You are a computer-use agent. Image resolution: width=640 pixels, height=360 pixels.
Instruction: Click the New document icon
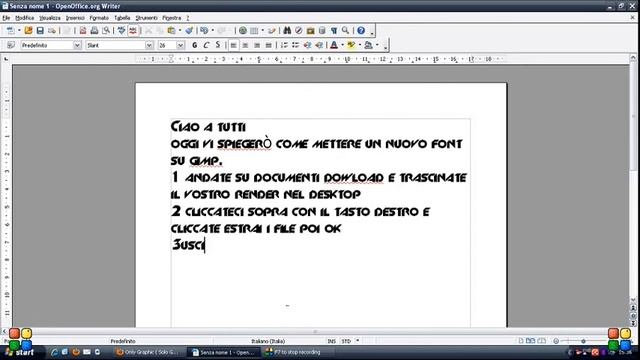(10, 31)
